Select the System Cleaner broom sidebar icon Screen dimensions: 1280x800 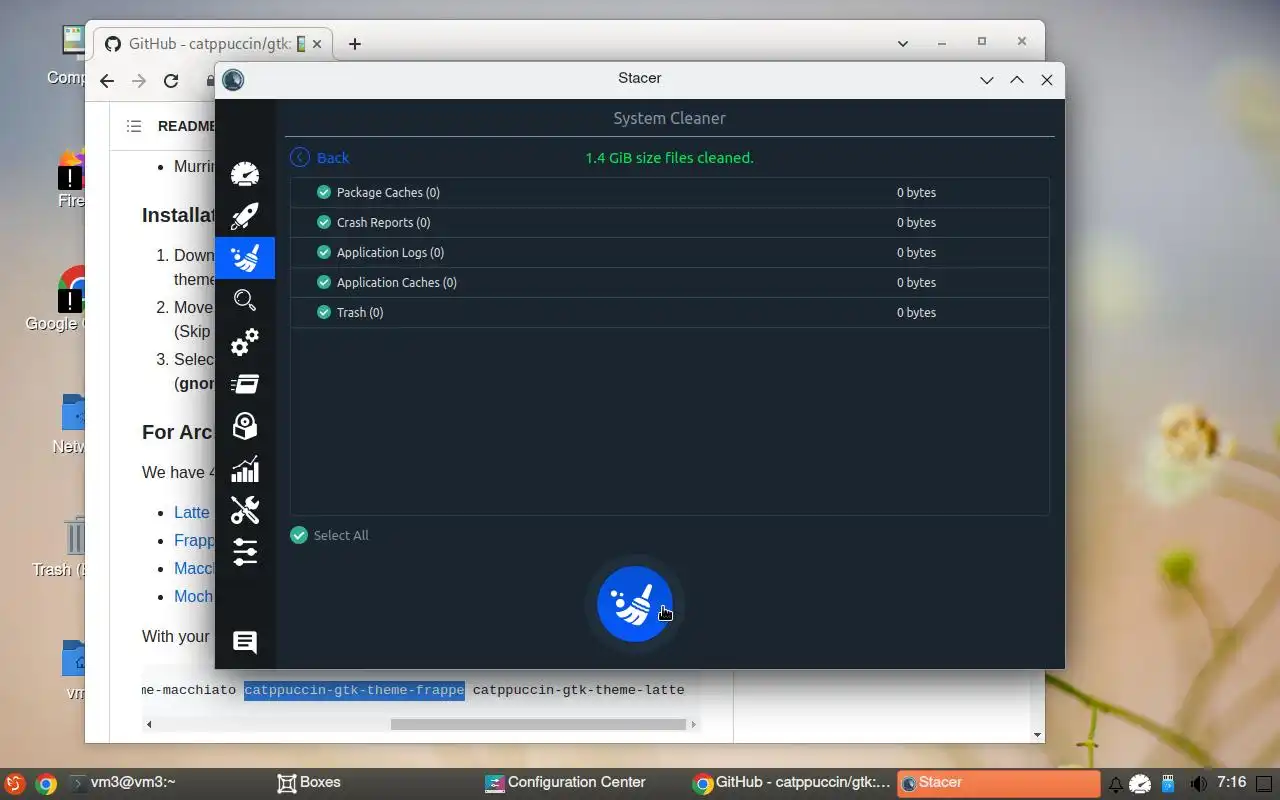point(245,258)
